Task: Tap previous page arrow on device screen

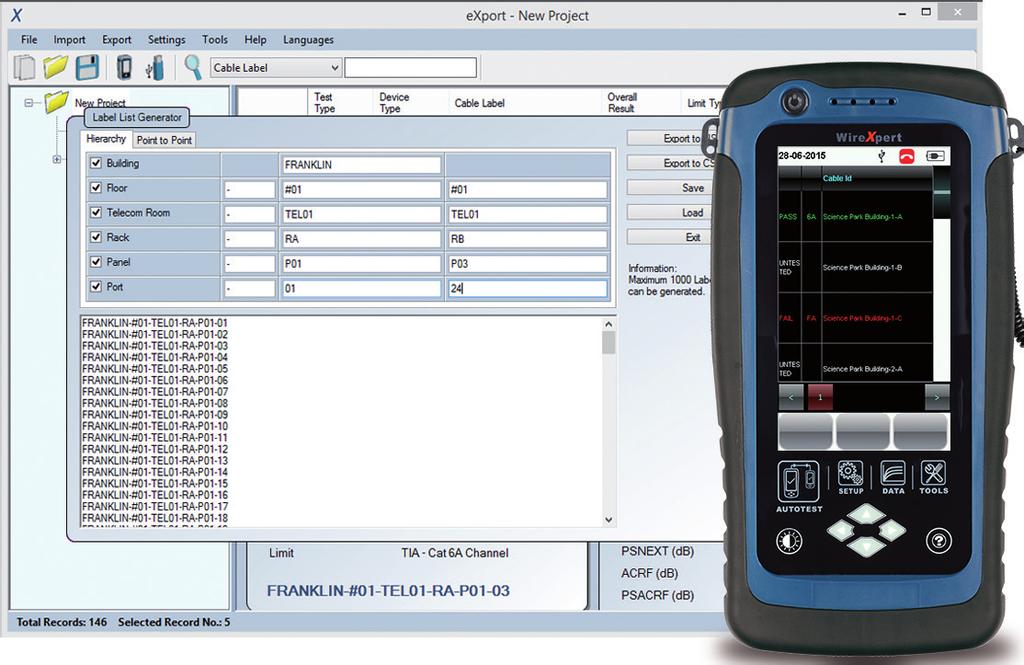Action: click(x=791, y=397)
